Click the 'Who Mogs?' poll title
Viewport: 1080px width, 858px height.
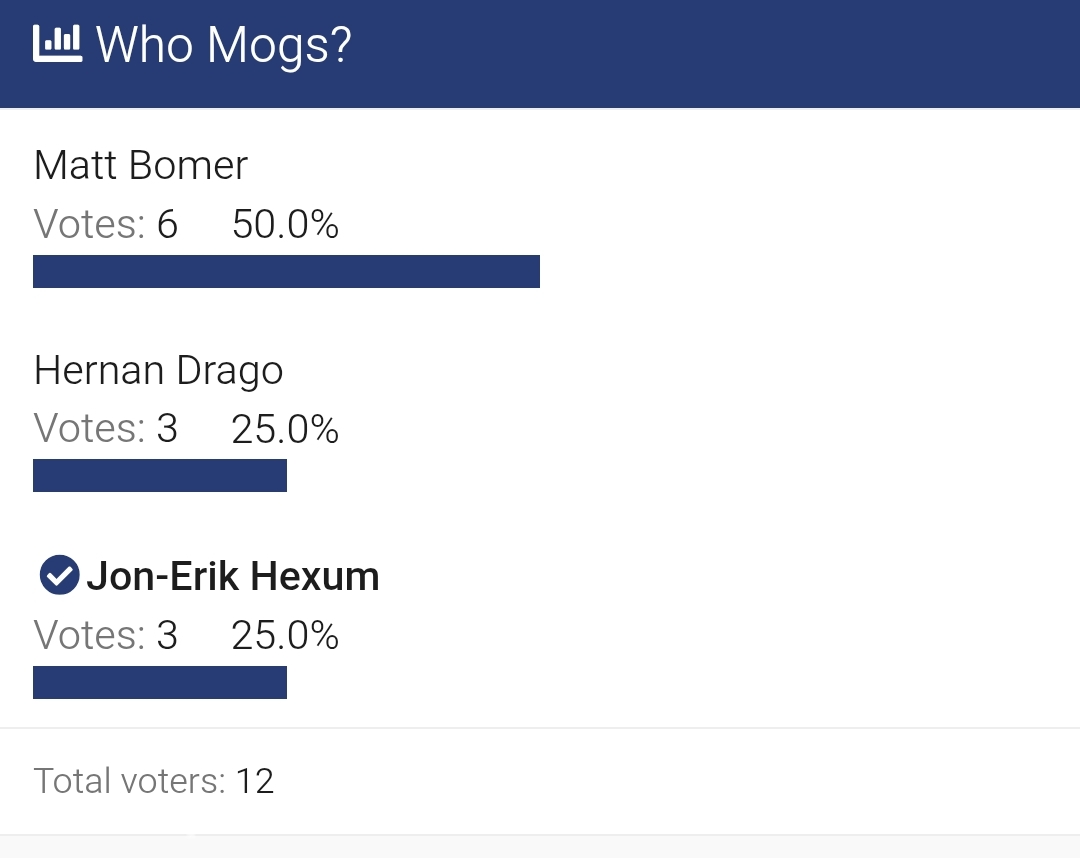224,45
